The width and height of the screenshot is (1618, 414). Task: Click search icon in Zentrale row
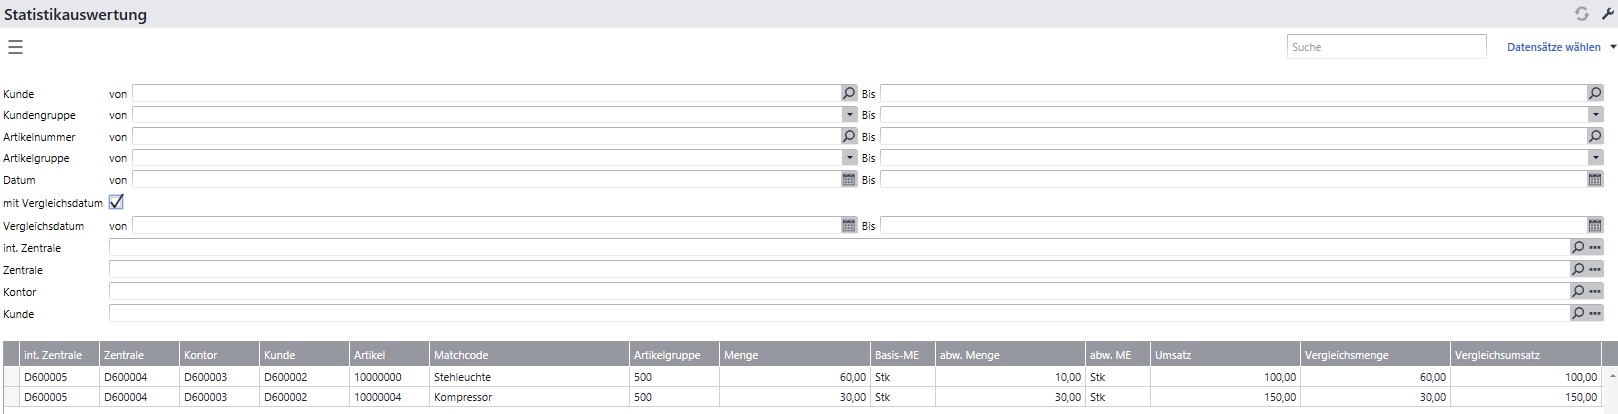pos(1578,269)
